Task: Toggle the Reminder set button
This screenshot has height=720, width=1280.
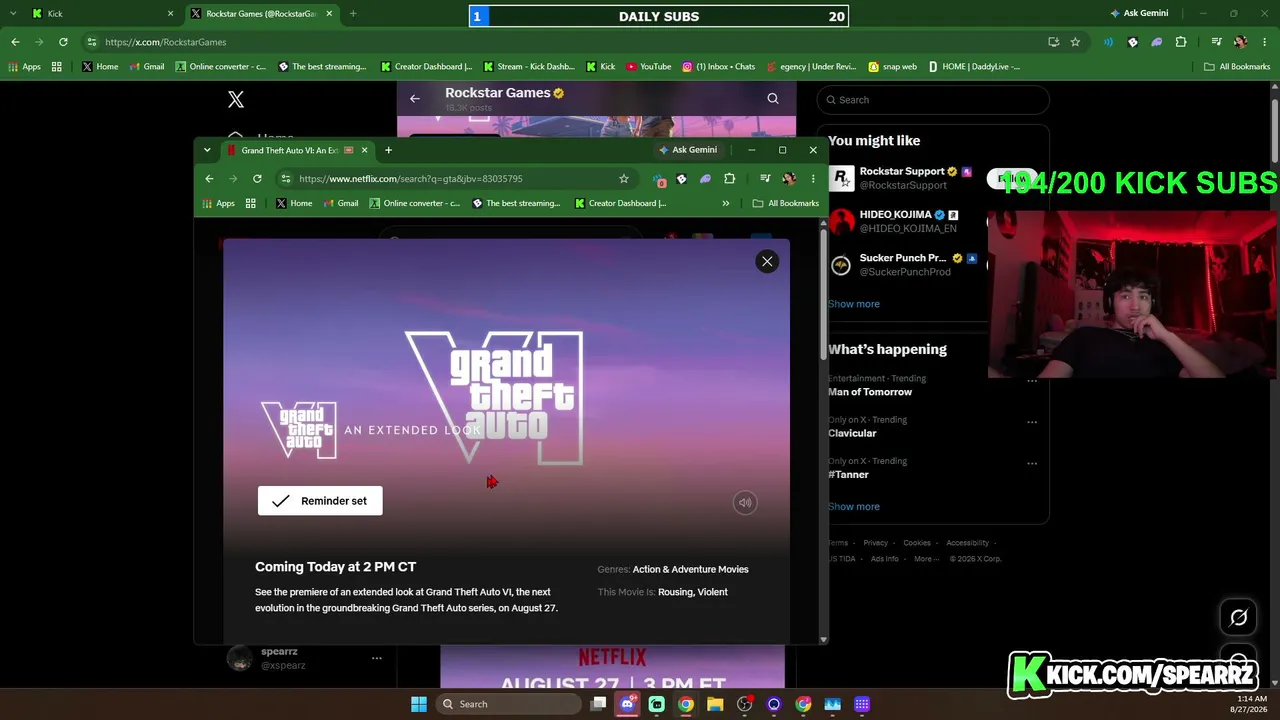Action: [x=320, y=501]
